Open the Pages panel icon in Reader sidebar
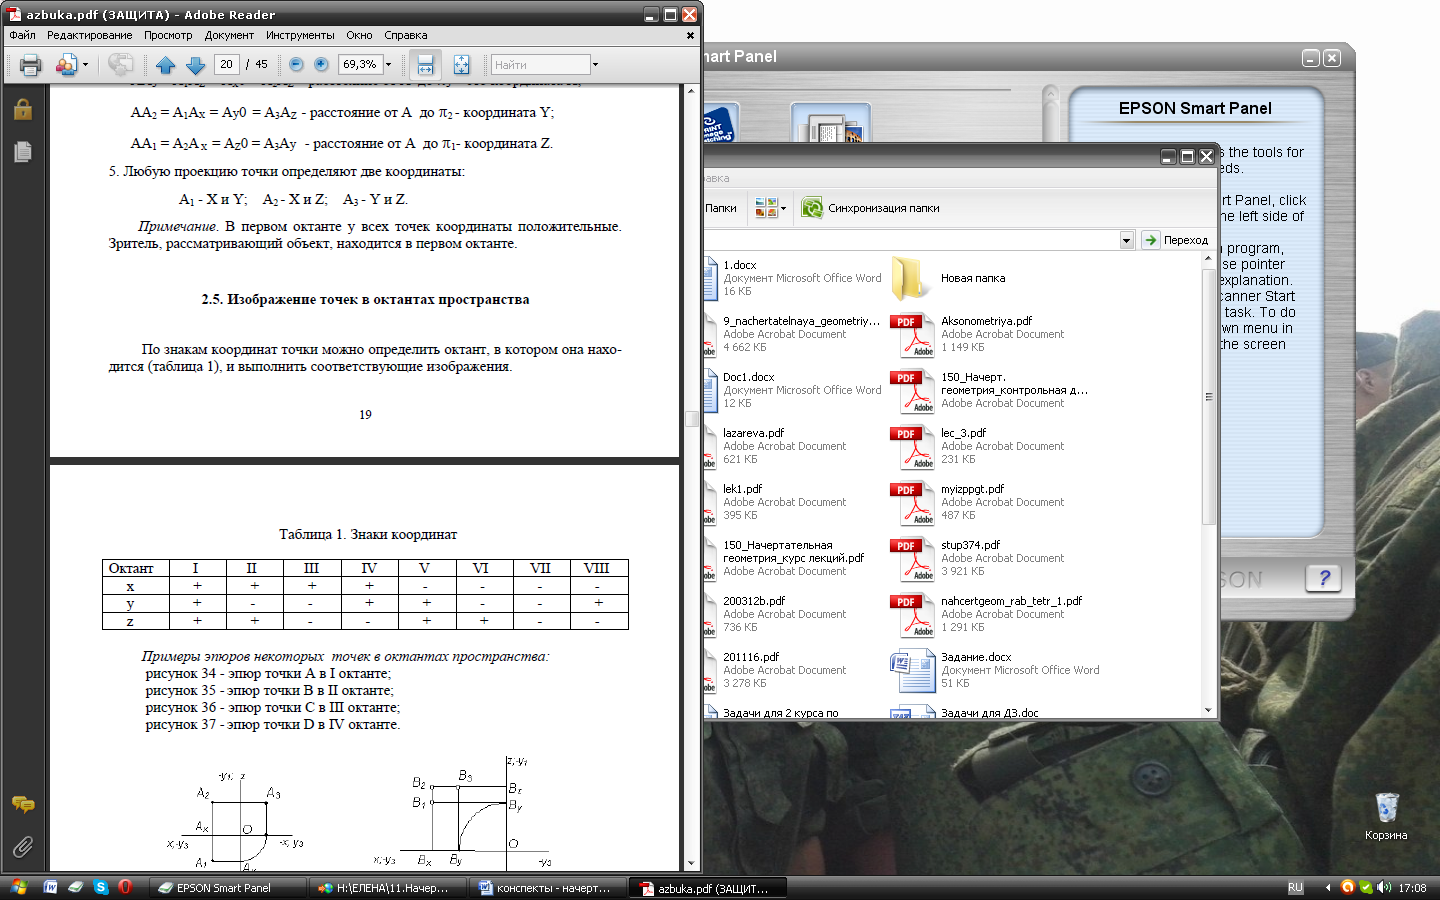The image size is (1440, 900). coord(23,151)
